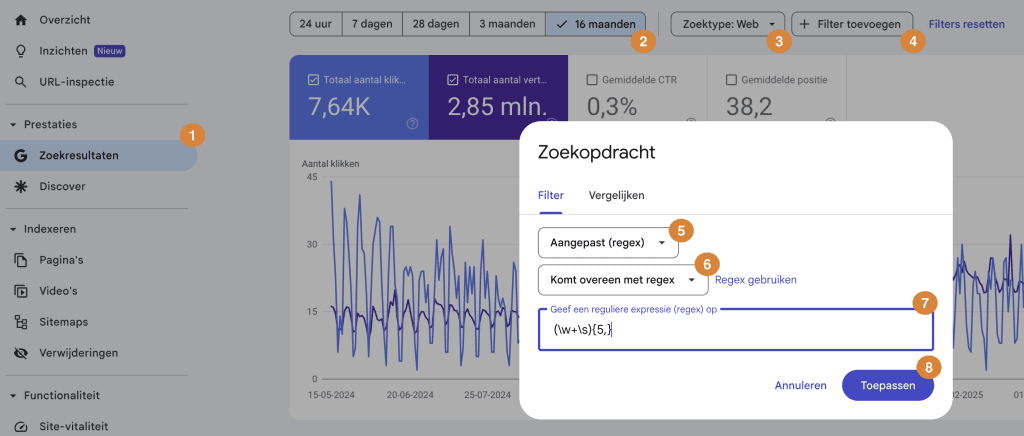Switch to the Filter tab
This screenshot has height=436, width=1024.
(551, 195)
